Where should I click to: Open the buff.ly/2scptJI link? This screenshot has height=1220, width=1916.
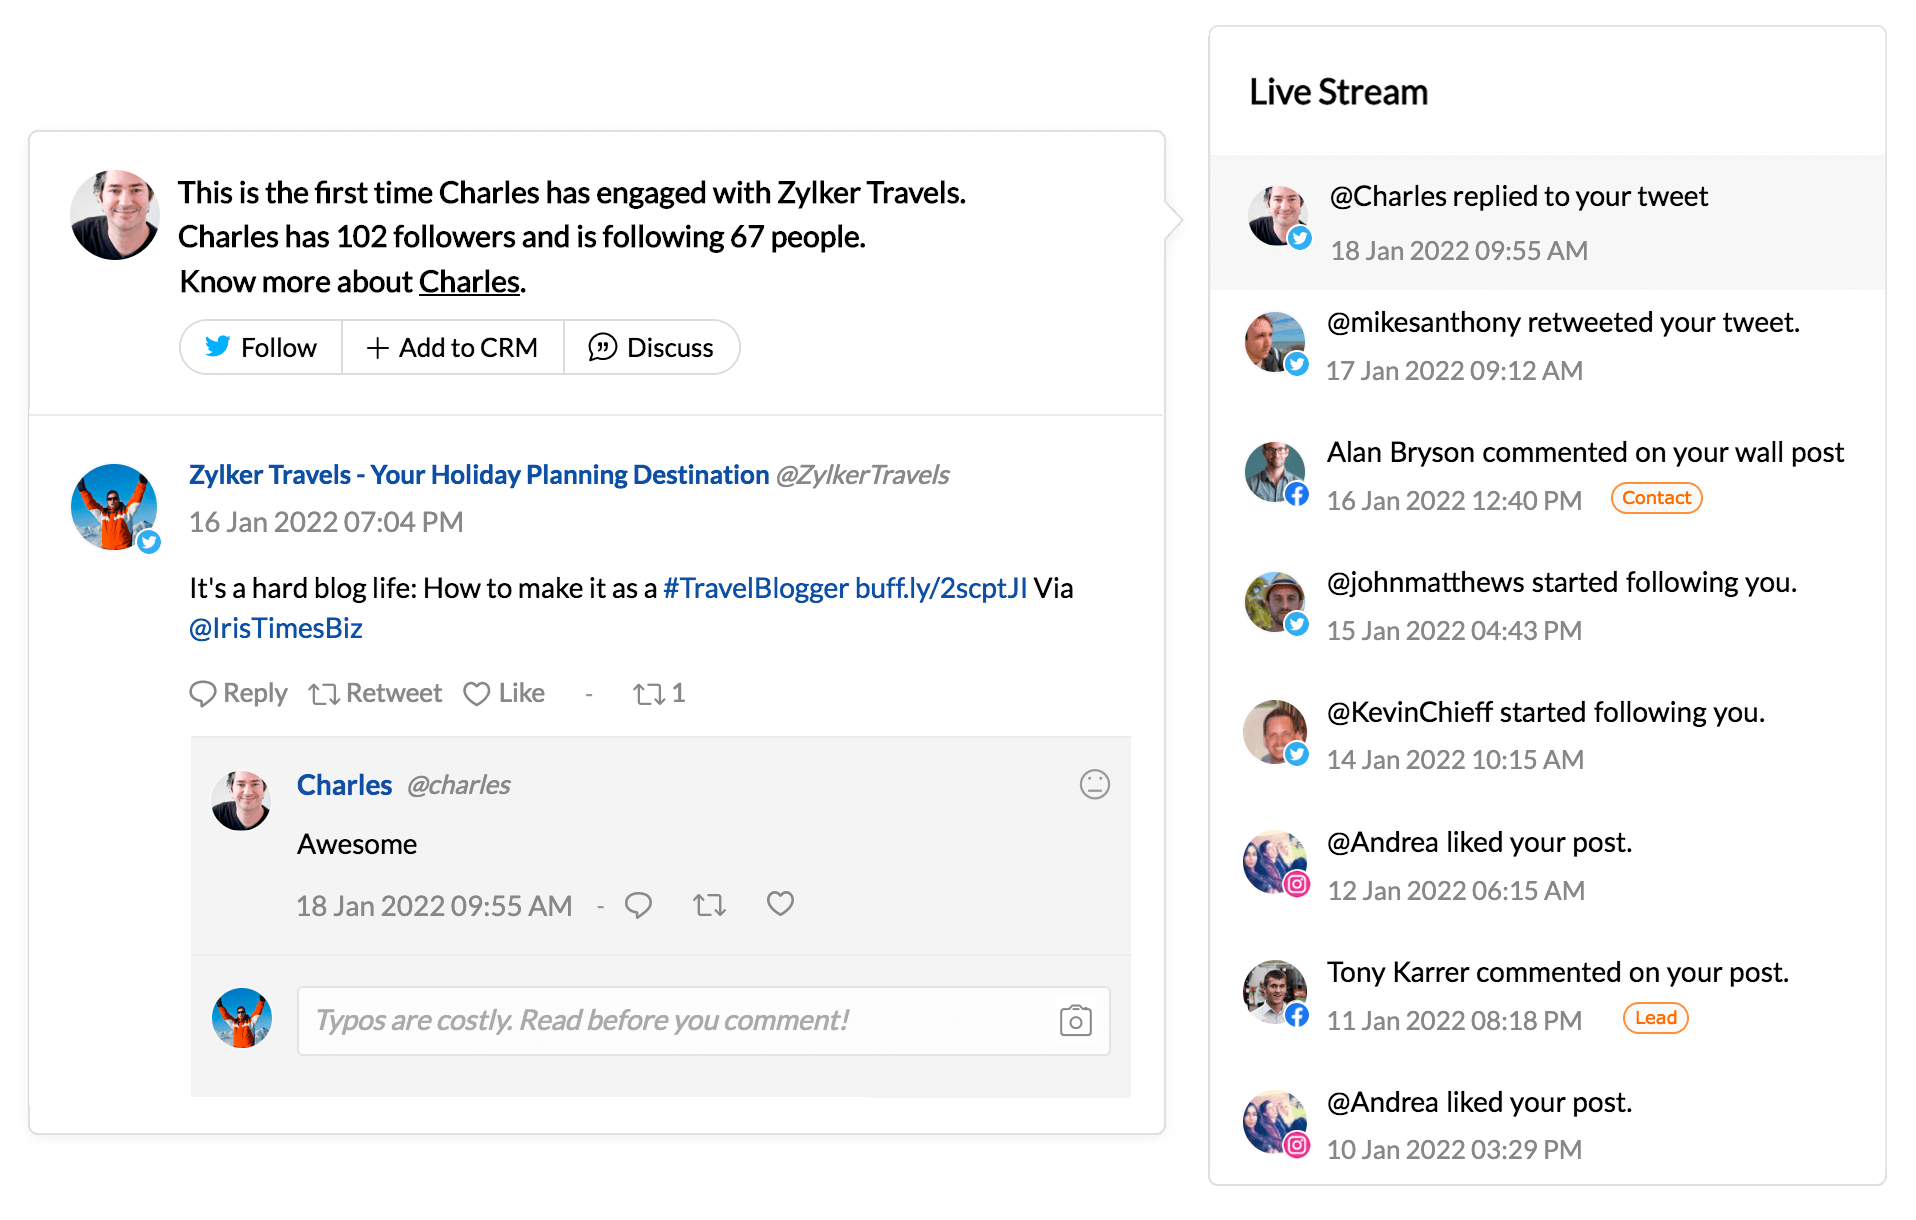coord(941,588)
